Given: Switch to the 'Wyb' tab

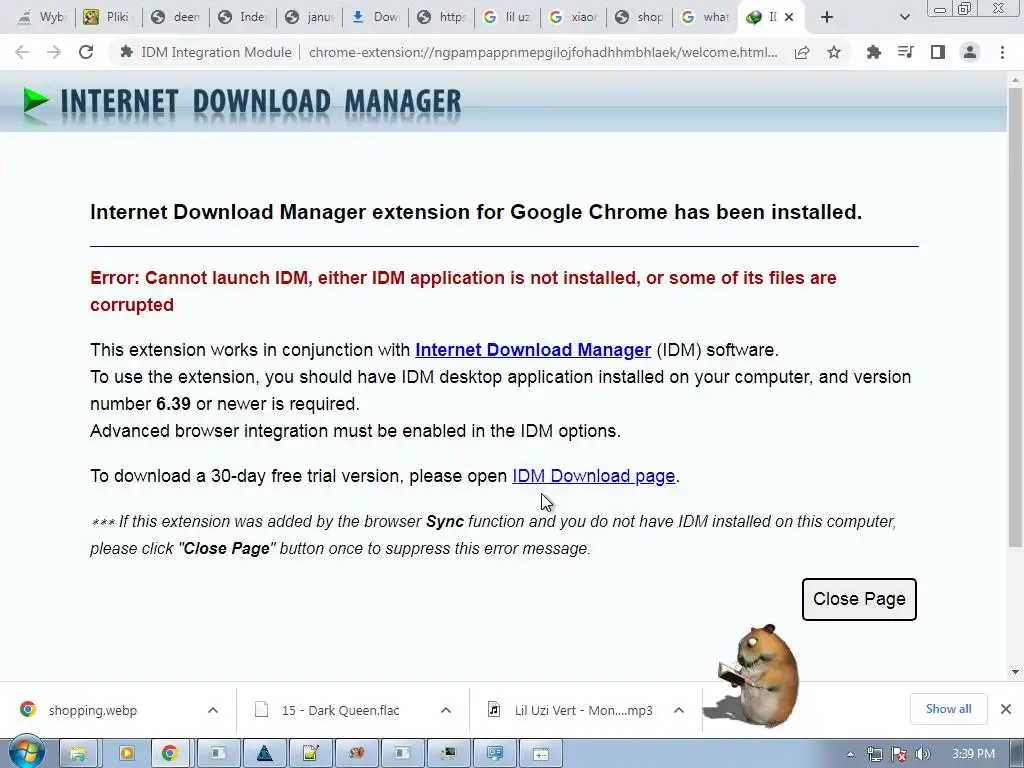Looking at the screenshot, I should tap(42, 18).
